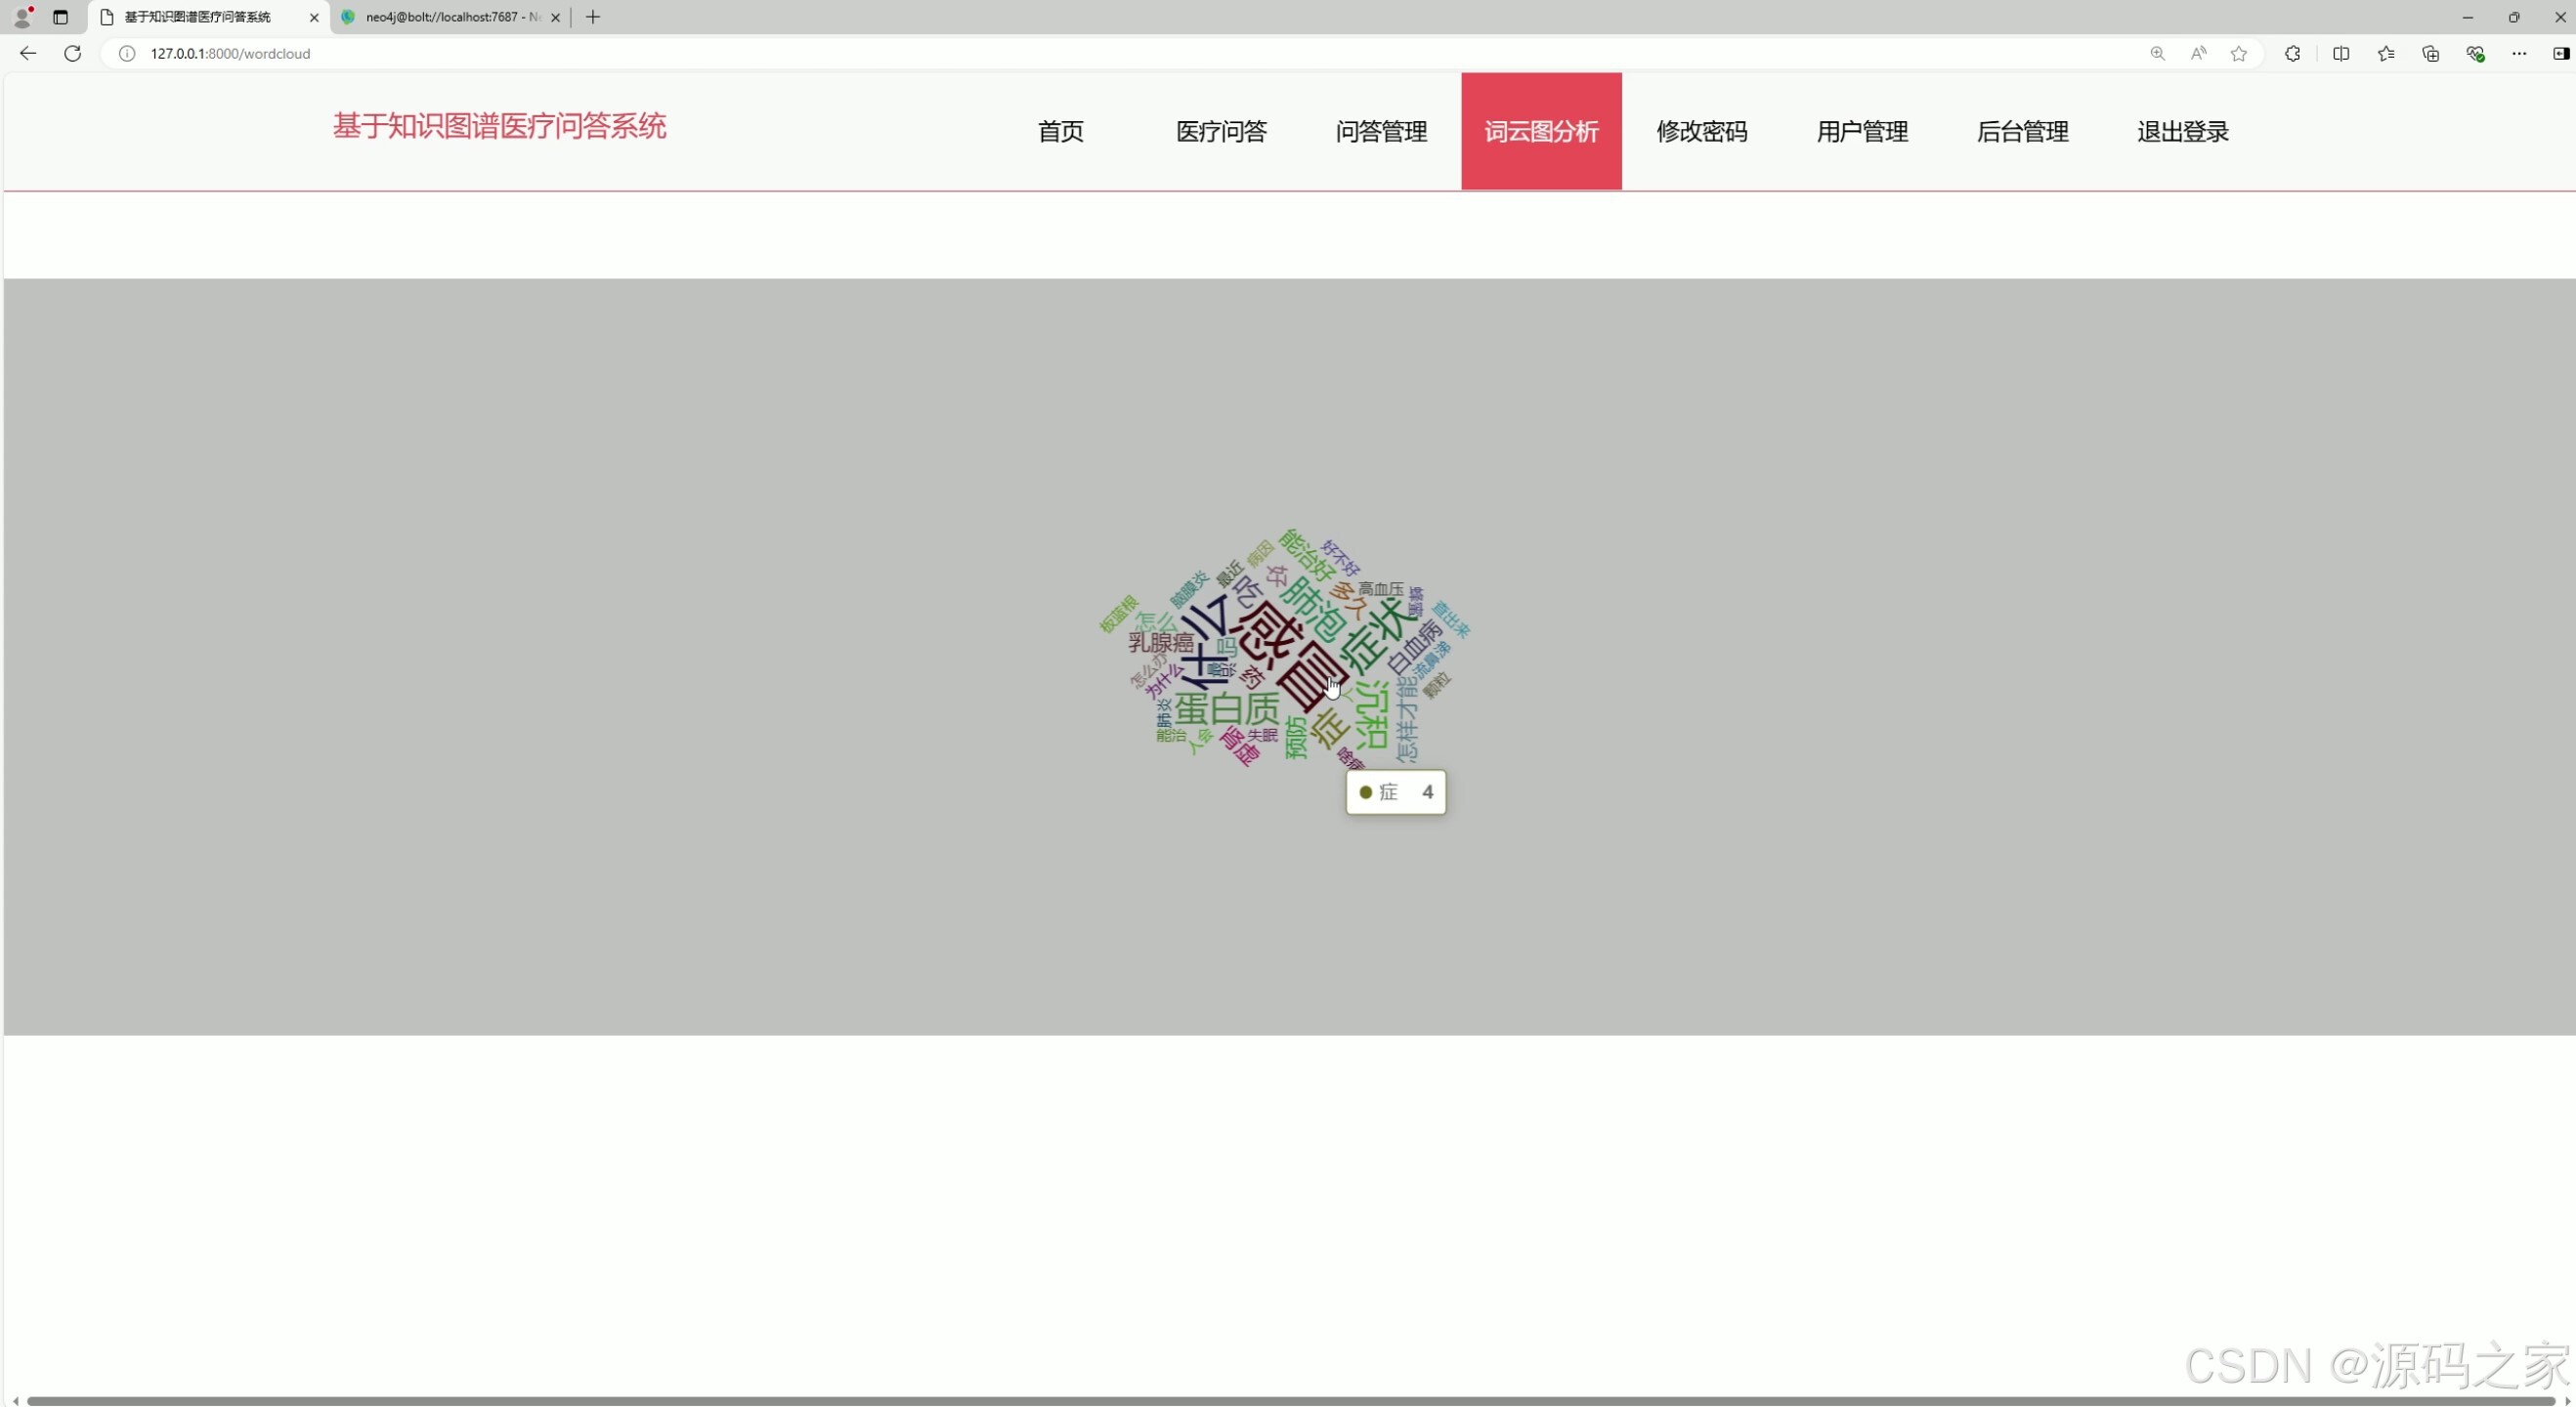Click the browser profile avatar

pyautogui.click(x=22, y=17)
